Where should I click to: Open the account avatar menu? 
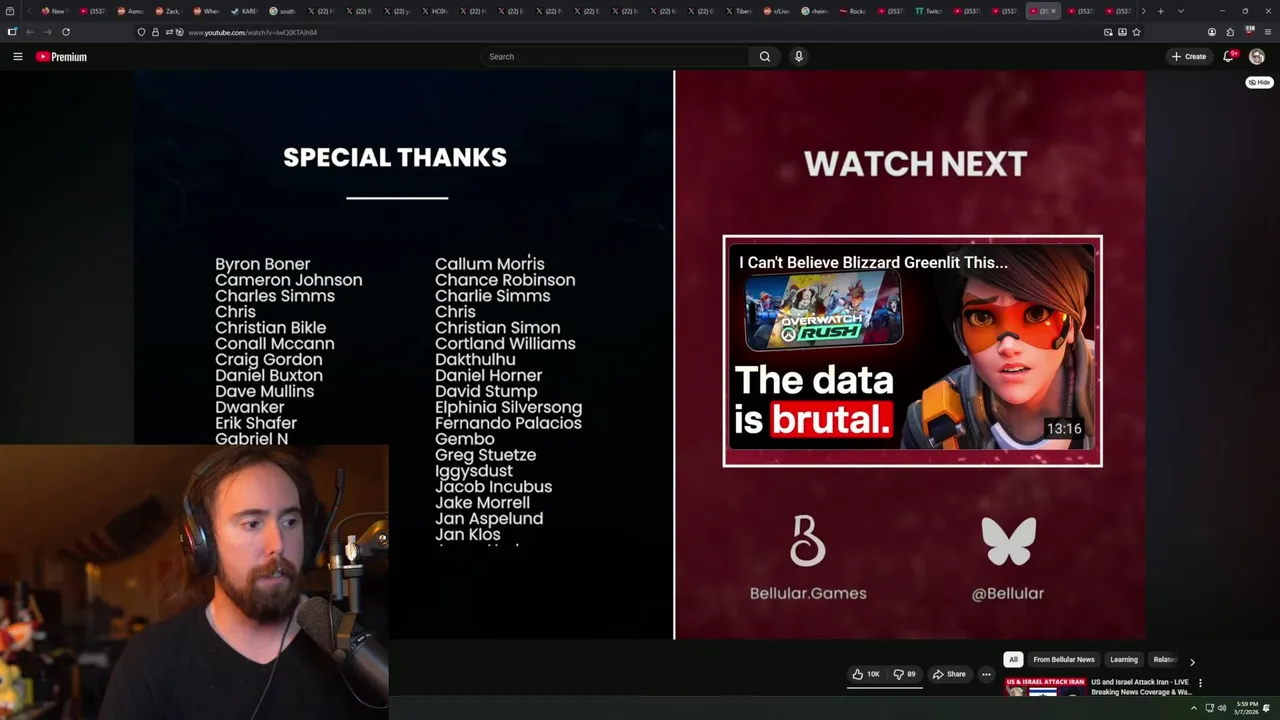pyautogui.click(x=1257, y=57)
